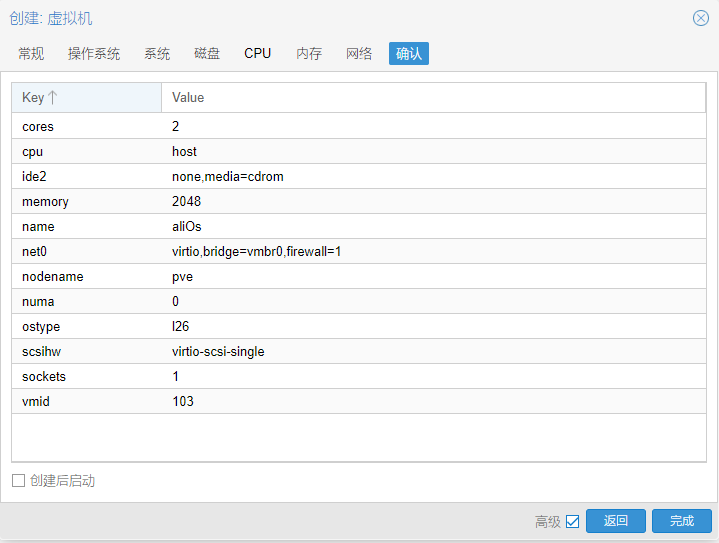Click the vmid 103 row
719x543 pixels.
point(358,401)
